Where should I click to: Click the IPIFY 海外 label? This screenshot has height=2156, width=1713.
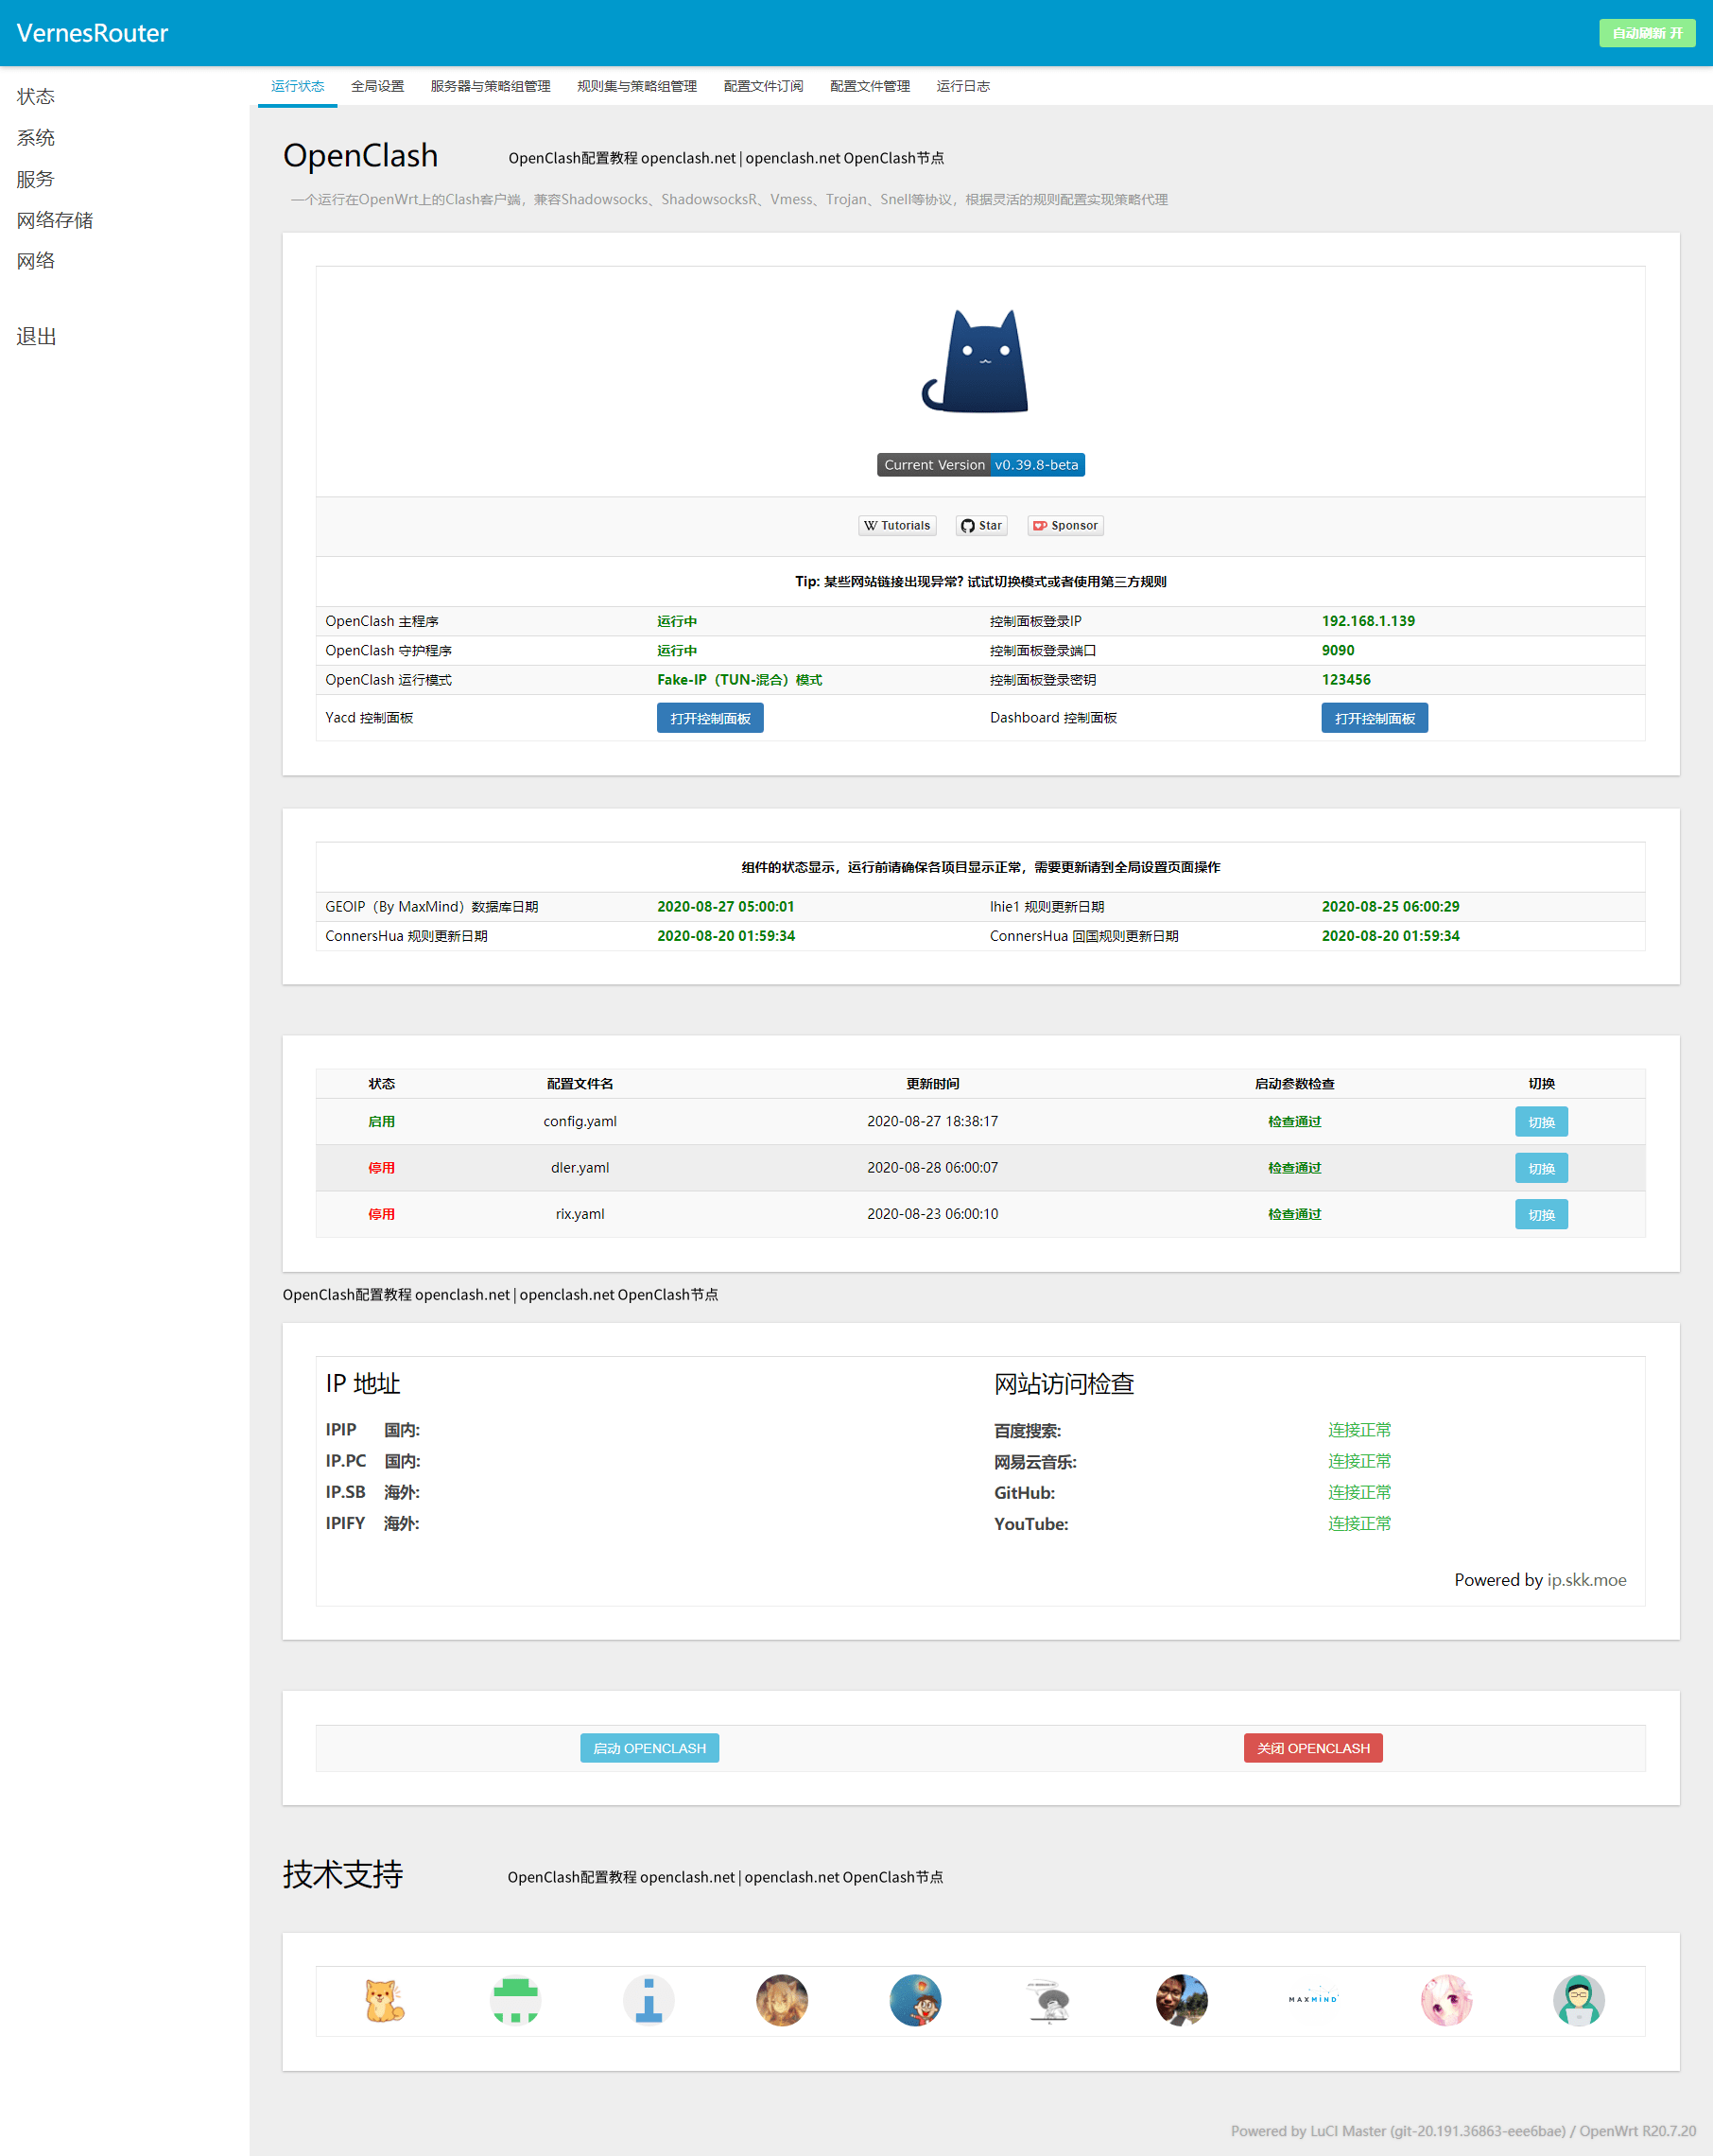point(372,1523)
